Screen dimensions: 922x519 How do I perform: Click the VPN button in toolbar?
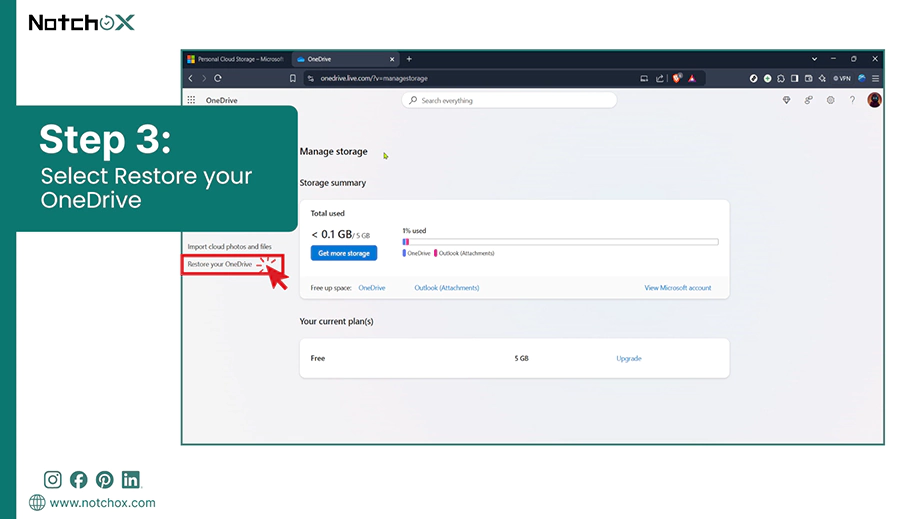(x=842, y=78)
